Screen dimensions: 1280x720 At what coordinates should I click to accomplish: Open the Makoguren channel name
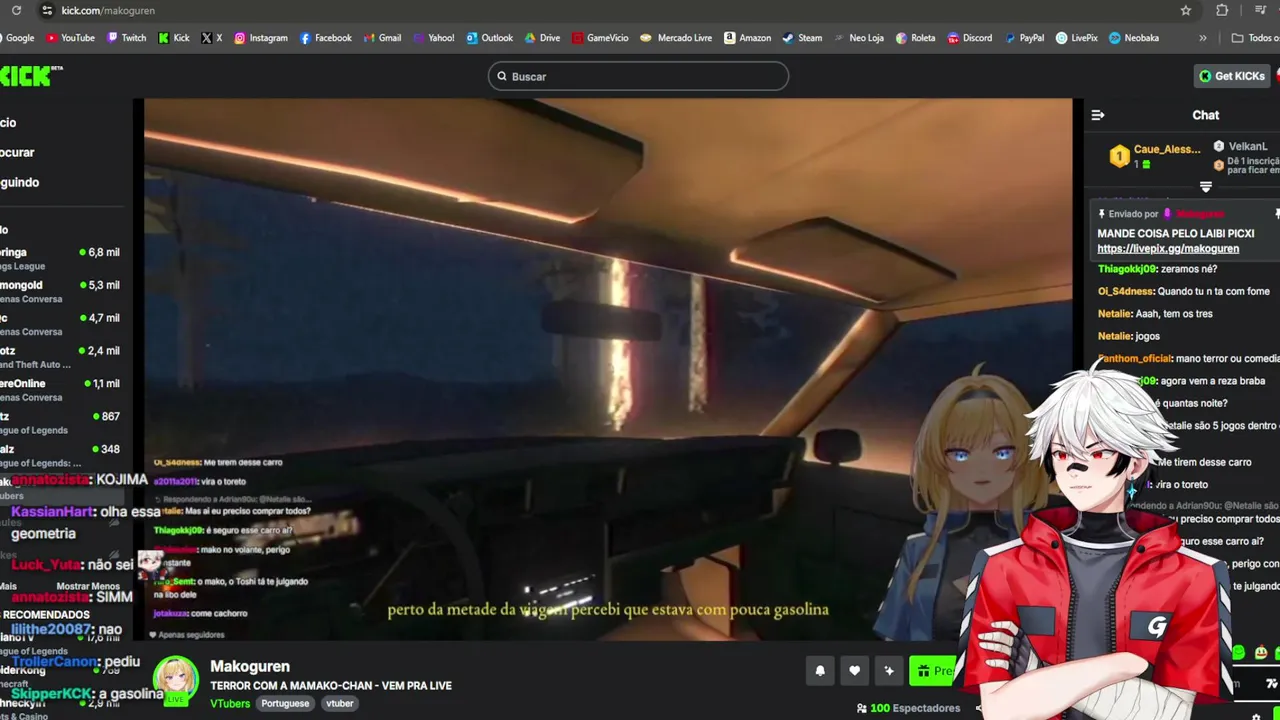[x=250, y=666]
